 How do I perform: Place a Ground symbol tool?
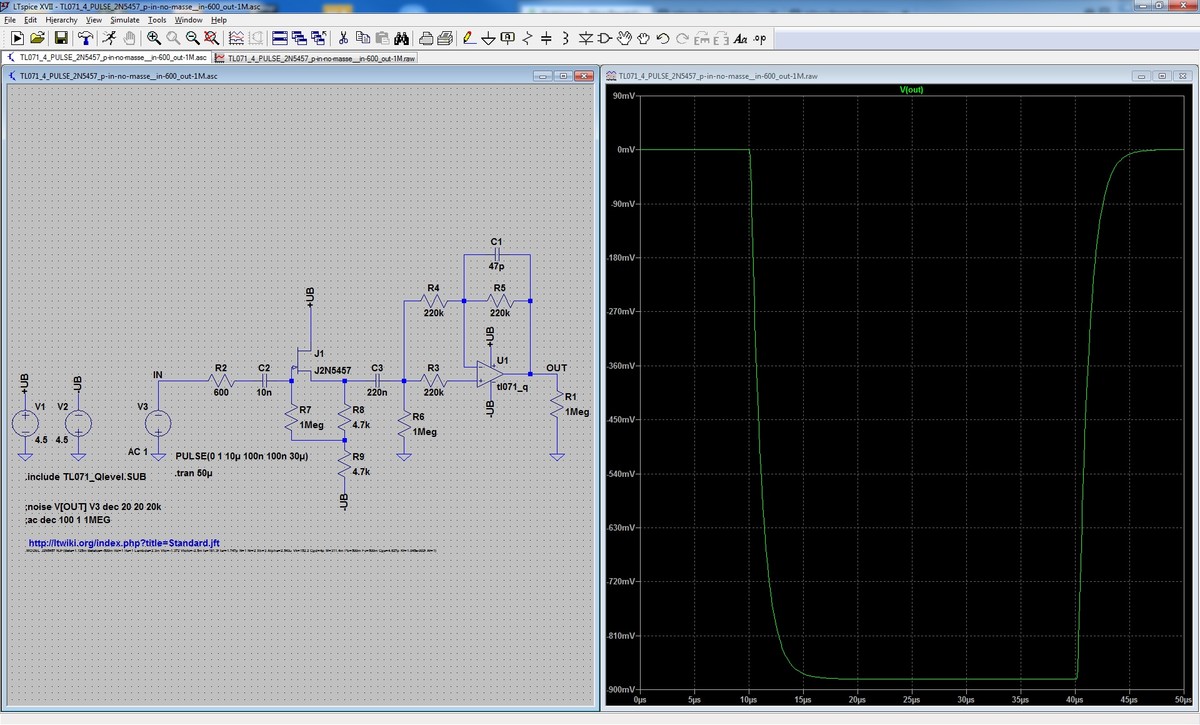pyautogui.click(x=488, y=38)
